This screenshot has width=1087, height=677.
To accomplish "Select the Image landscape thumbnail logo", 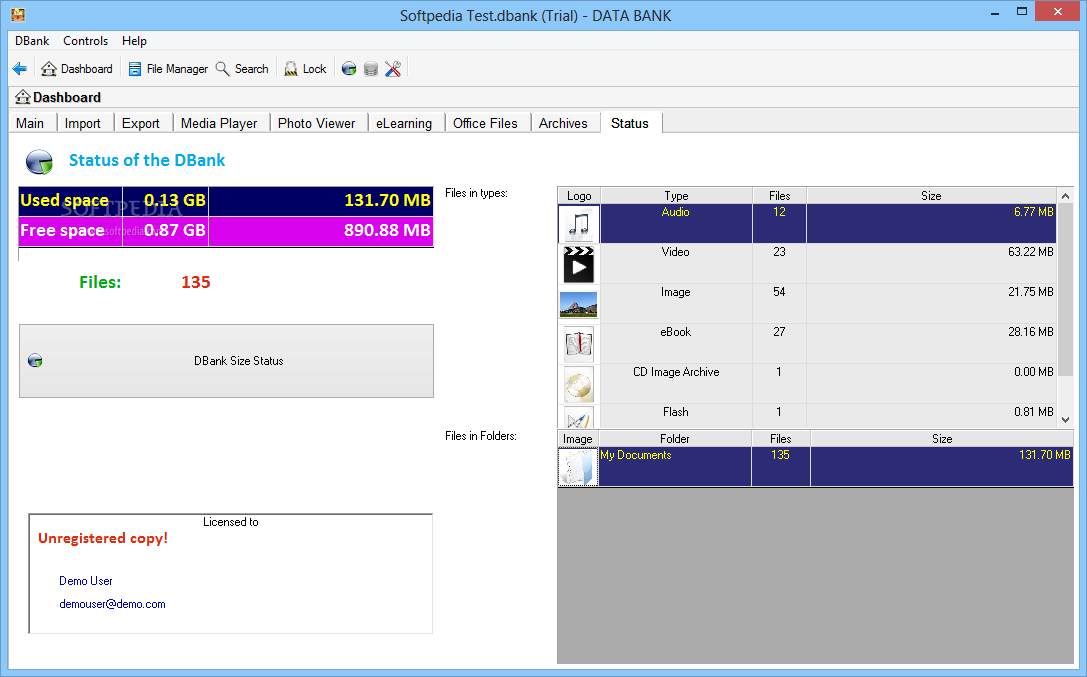I will [578, 304].
